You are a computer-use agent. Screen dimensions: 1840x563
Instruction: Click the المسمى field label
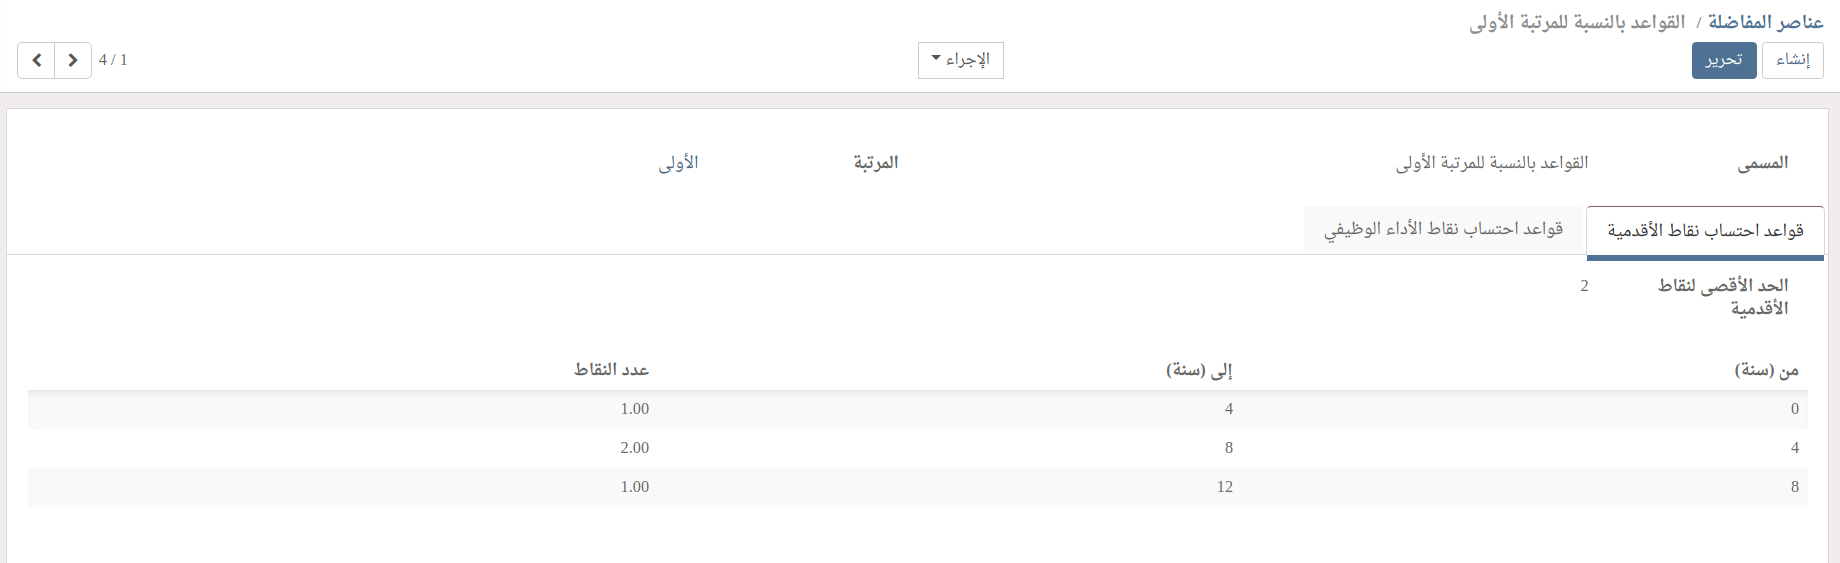point(1762,163)
